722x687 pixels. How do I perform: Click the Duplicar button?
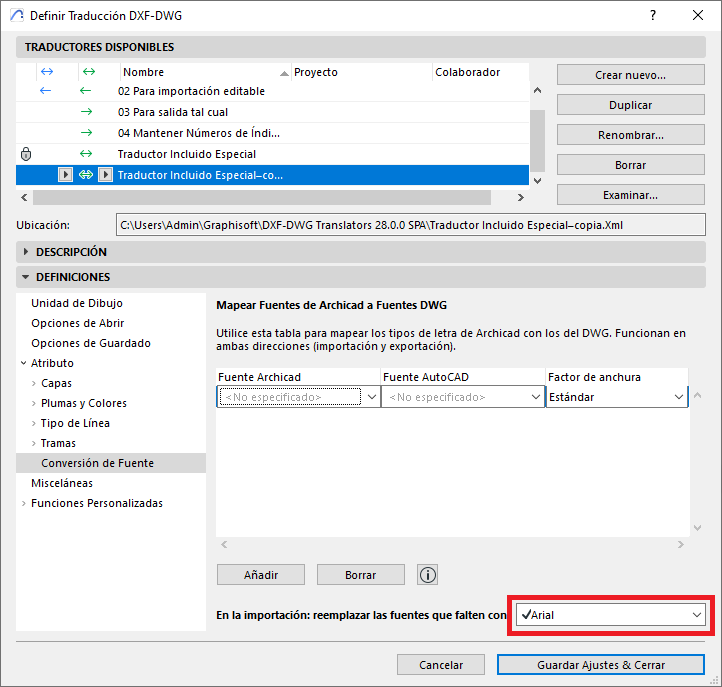click(630, 105)
